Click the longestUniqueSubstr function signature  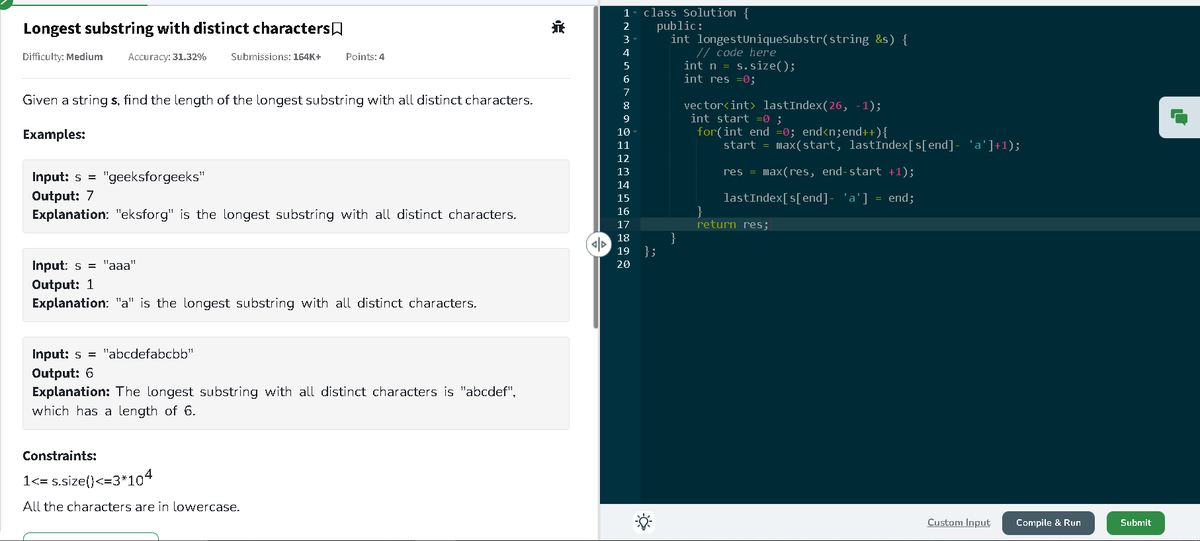point(789,39)
